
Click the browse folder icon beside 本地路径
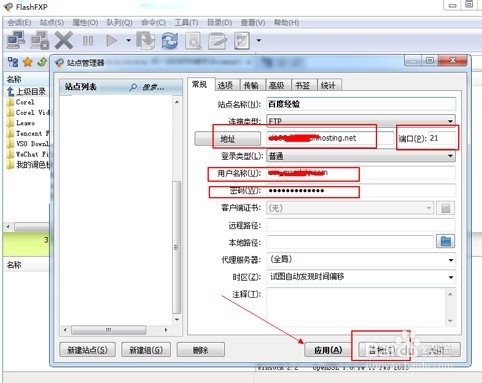click(446, 241)
